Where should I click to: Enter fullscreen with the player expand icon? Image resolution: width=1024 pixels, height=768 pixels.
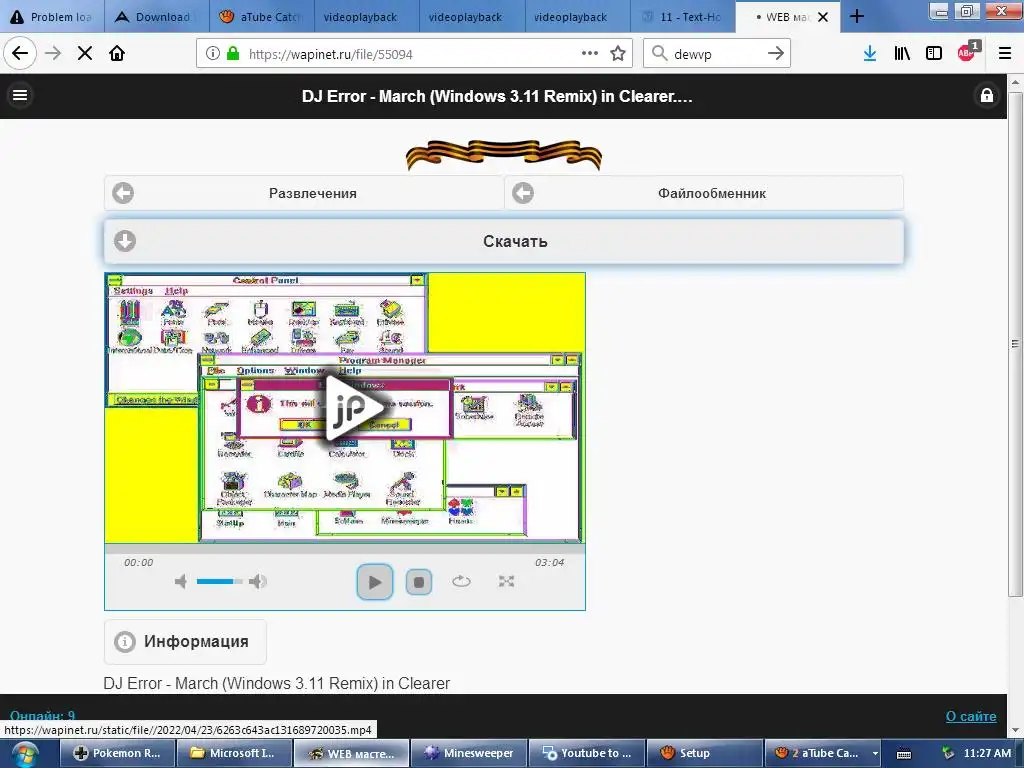click(x=506, y=581)
